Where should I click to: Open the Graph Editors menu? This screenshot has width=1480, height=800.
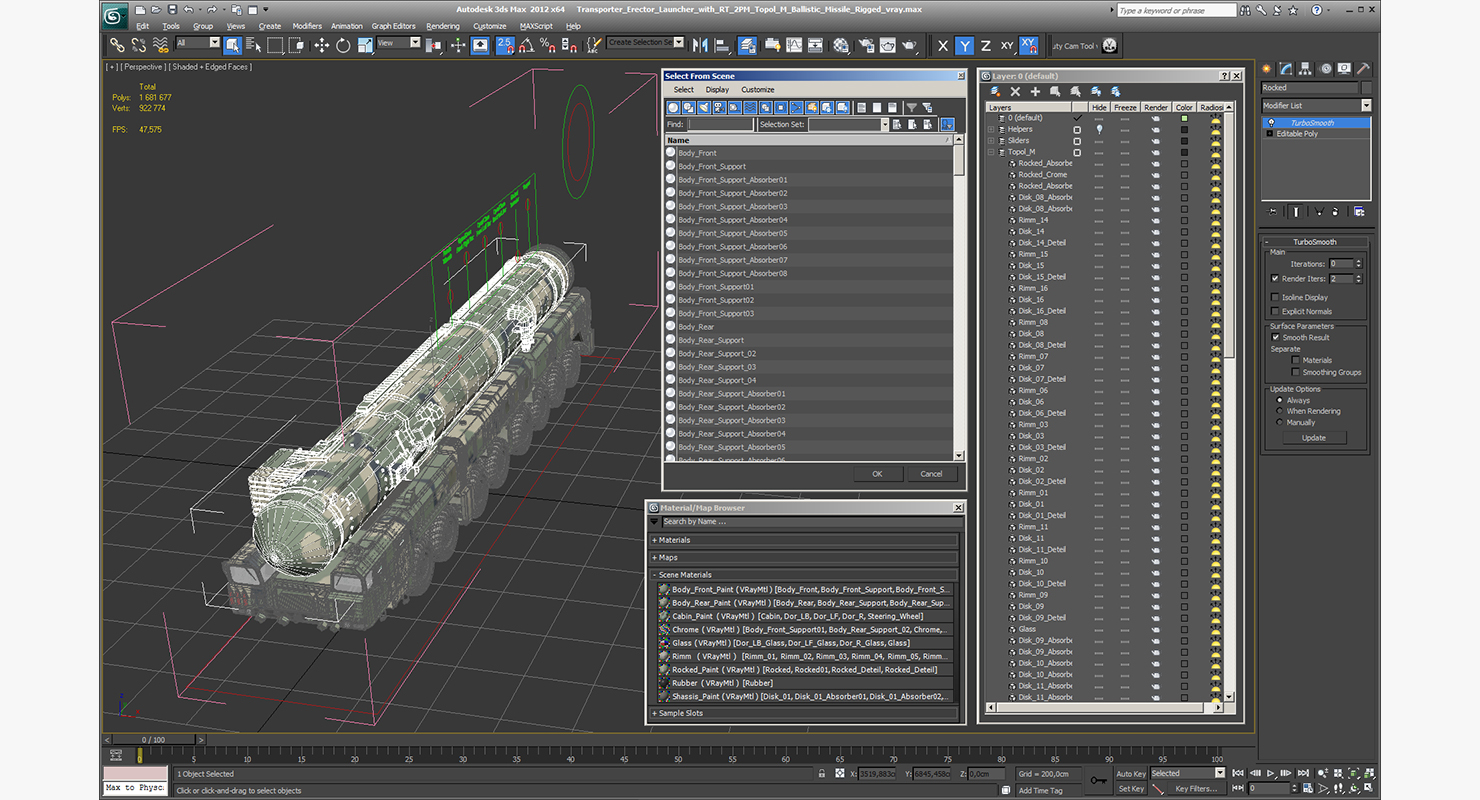393,26
